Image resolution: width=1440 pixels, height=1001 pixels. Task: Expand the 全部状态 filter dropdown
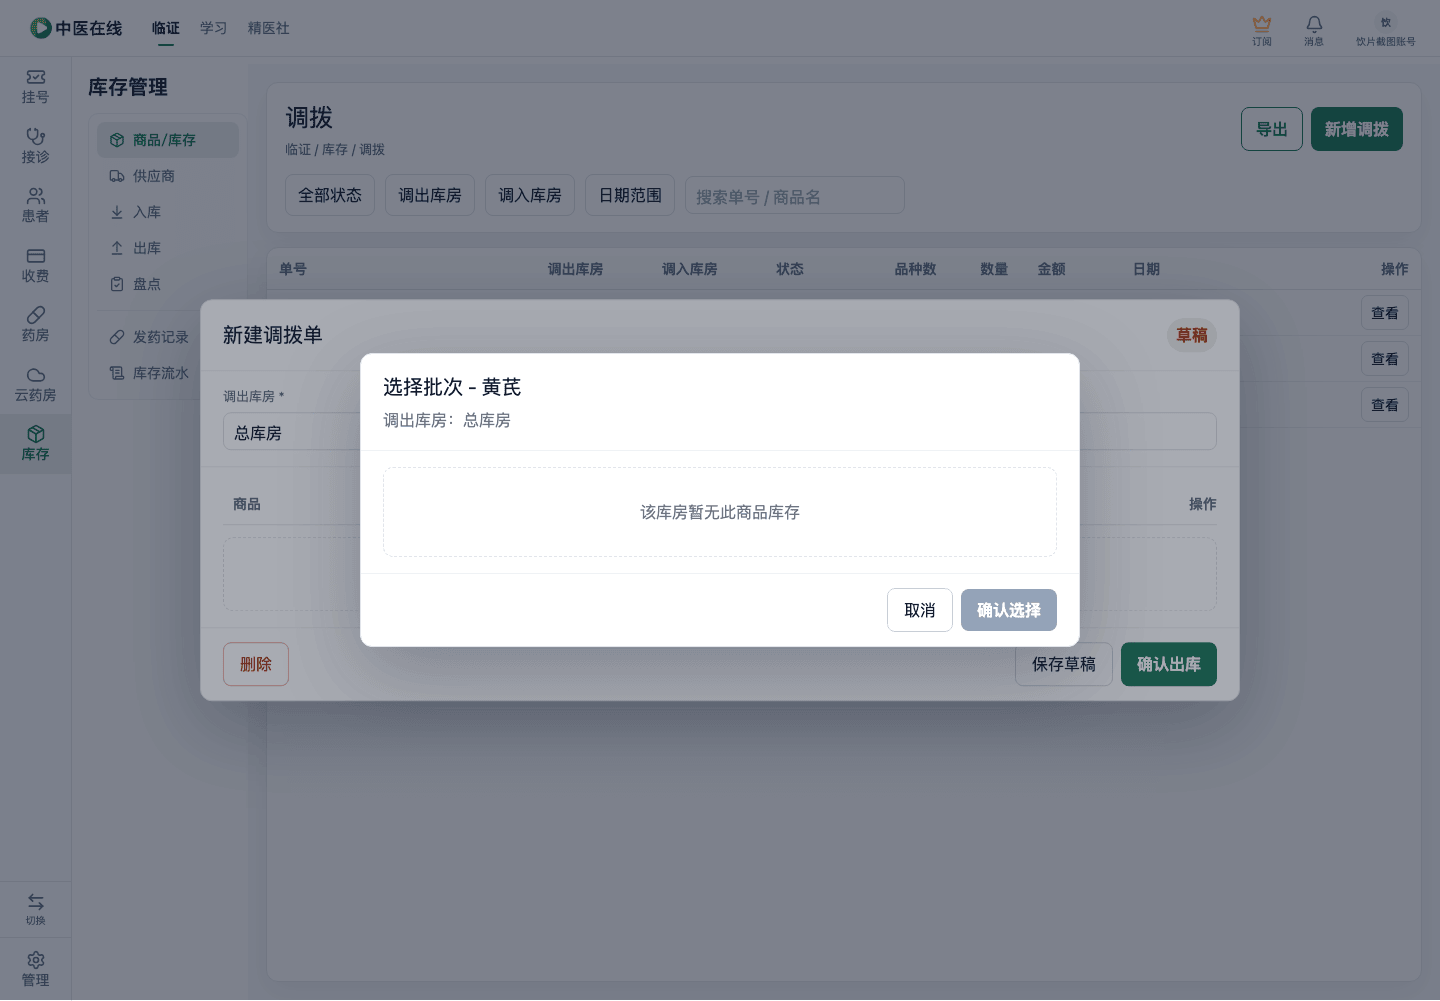(x=330, y=195)
